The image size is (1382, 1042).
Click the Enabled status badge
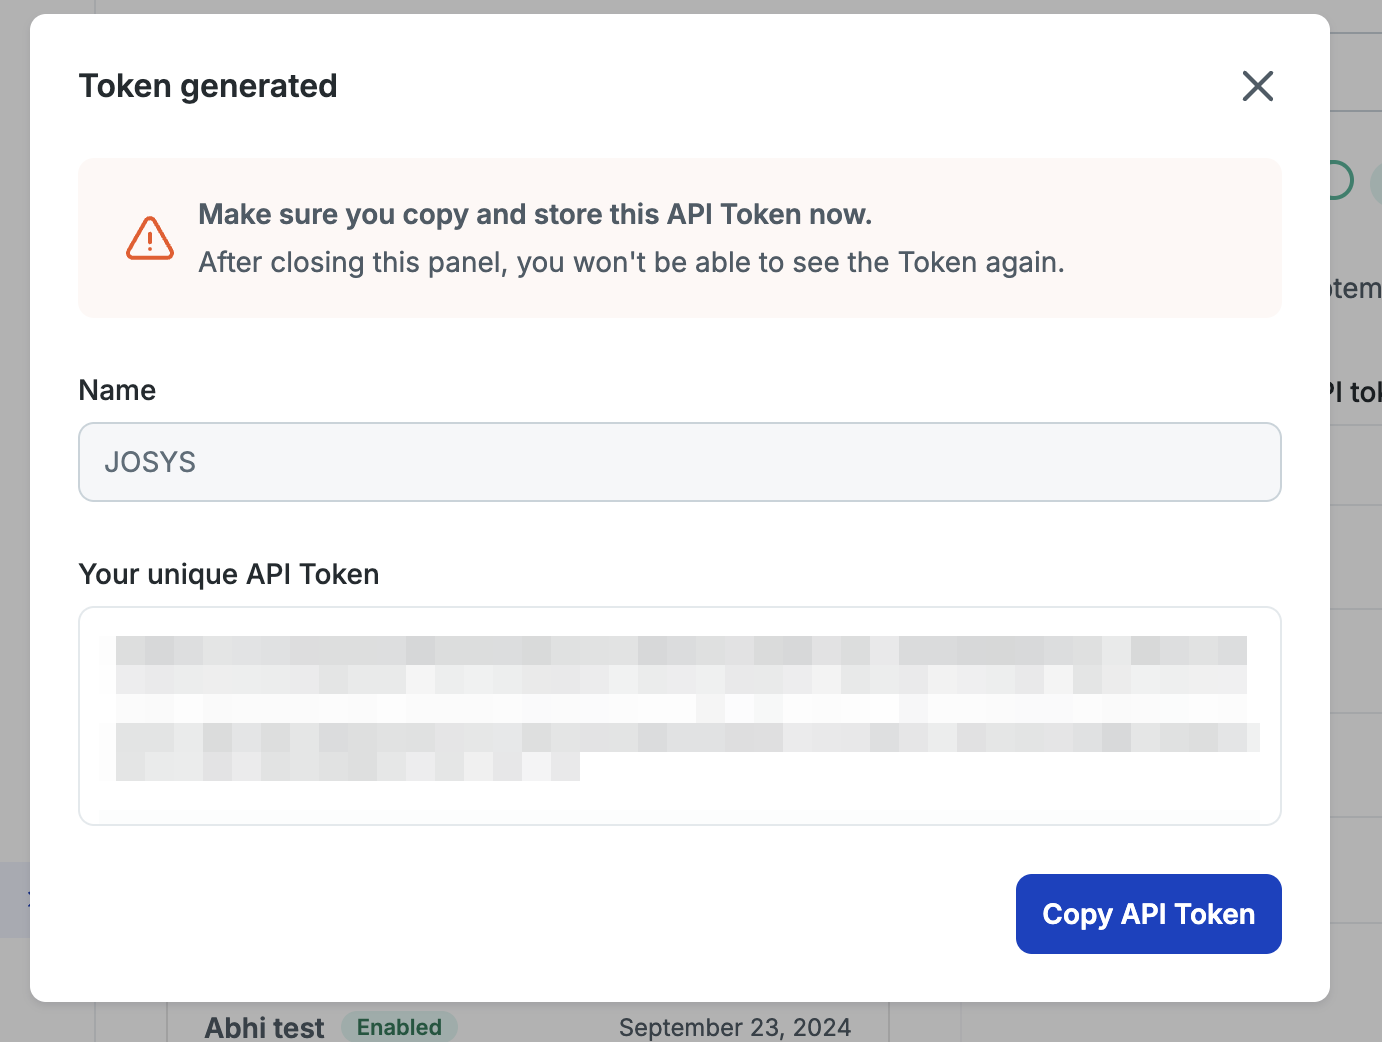(399, 1027)
